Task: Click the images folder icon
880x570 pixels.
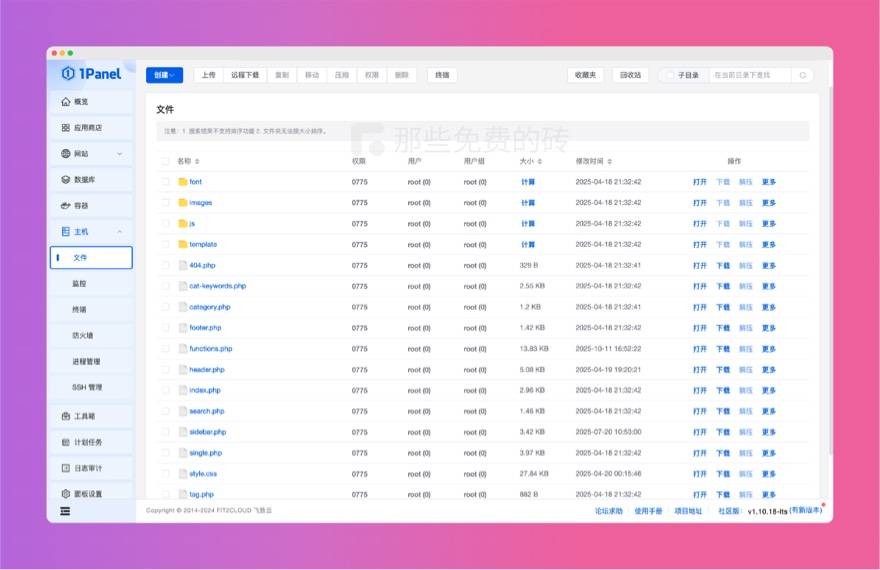Action: [x=183, y=203]
